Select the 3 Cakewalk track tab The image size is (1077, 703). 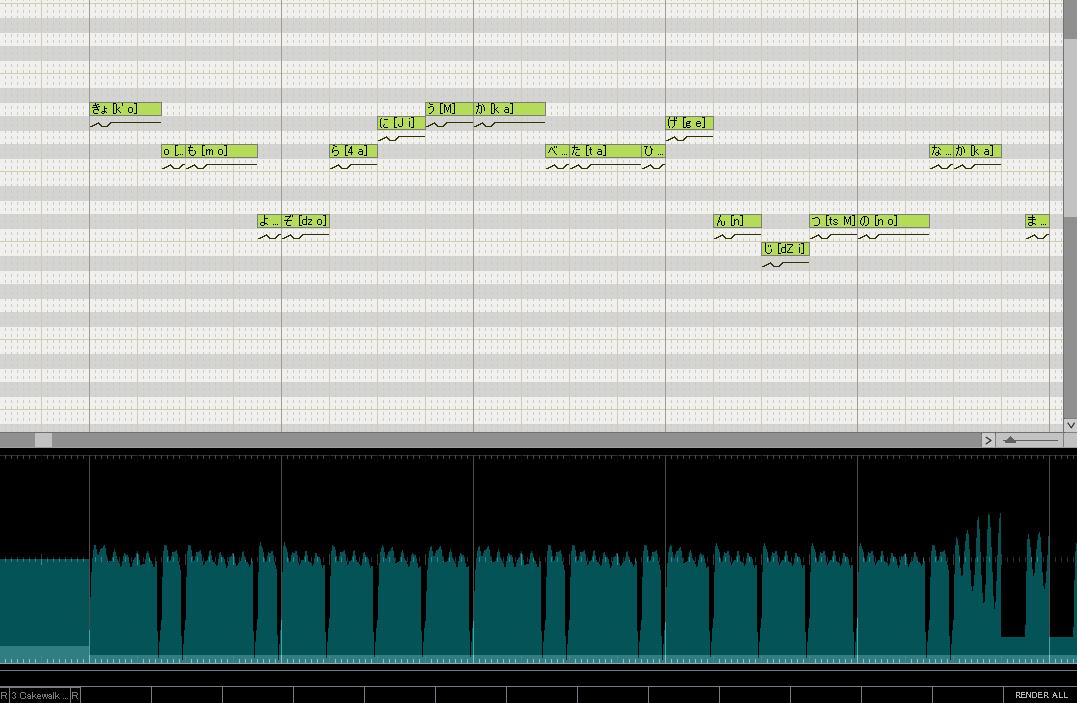click(40, 695)
